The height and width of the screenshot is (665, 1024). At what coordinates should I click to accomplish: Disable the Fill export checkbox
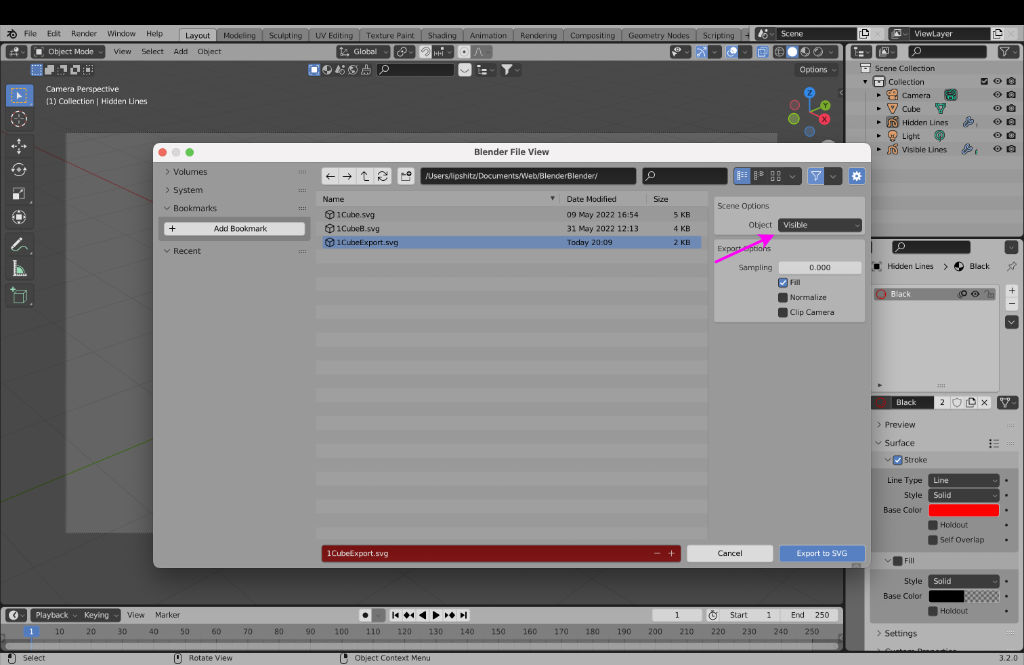coord(783,283)
